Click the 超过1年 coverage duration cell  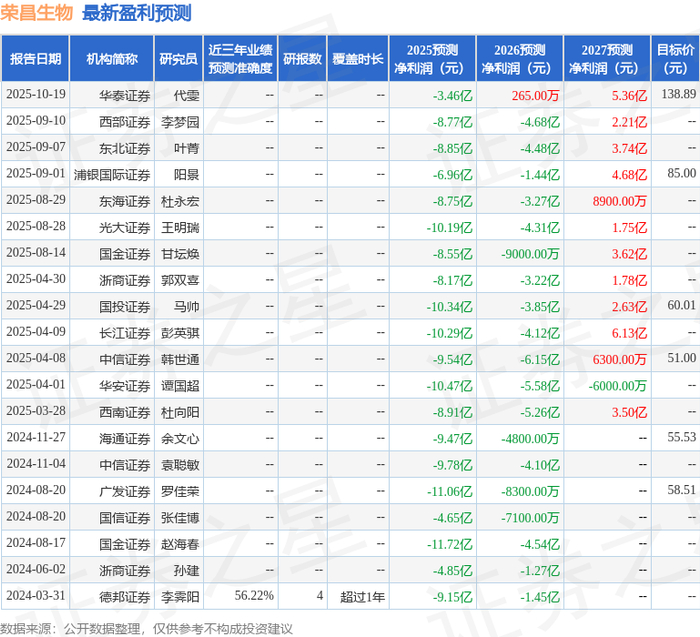(x=362, y=597)
